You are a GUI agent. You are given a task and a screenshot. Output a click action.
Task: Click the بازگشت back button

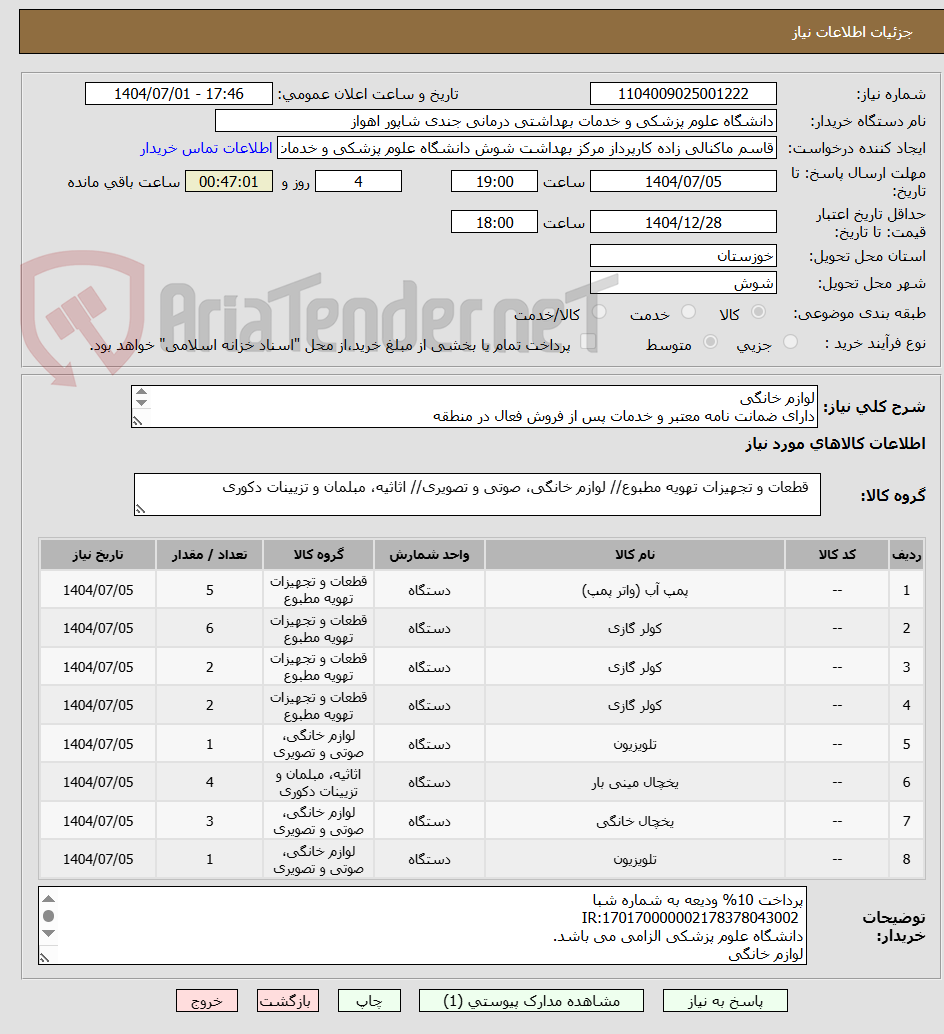coord(288,1000)
